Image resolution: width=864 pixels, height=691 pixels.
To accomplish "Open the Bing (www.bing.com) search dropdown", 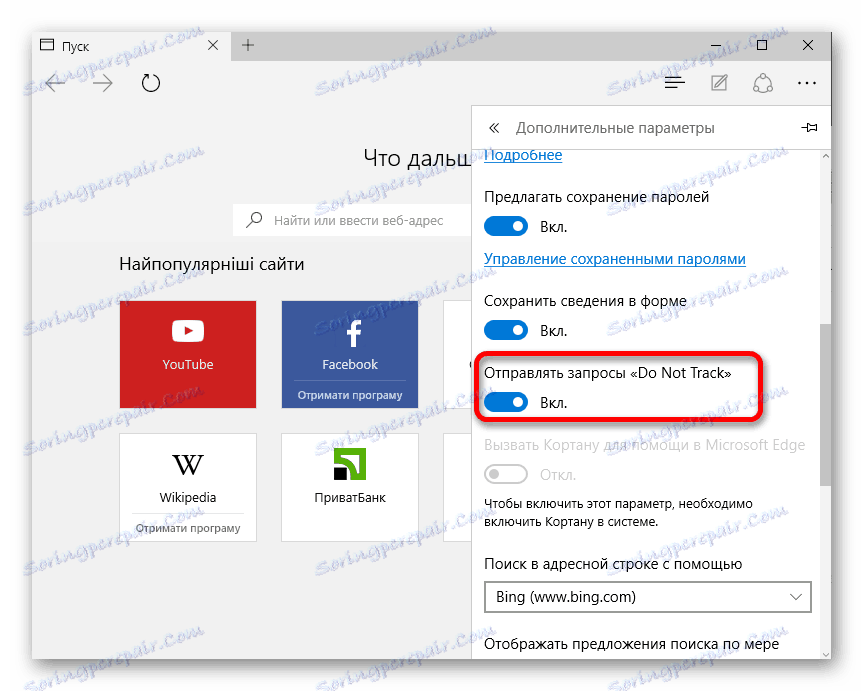I will point(647,597).
